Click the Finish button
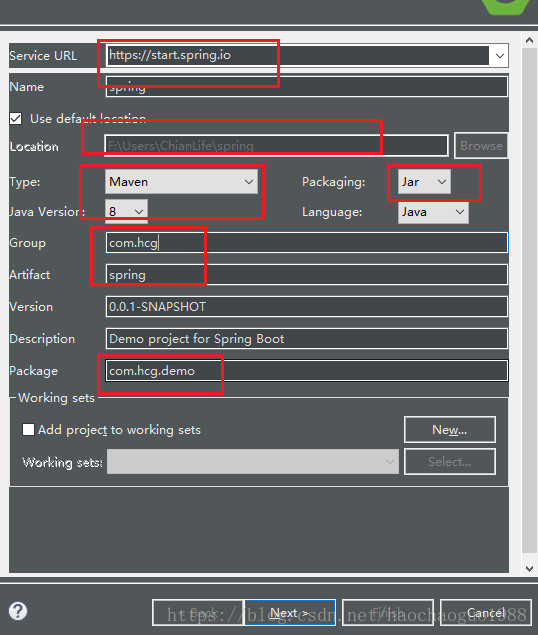This screenshot has width=538, height=635. [x=388, y=613]
